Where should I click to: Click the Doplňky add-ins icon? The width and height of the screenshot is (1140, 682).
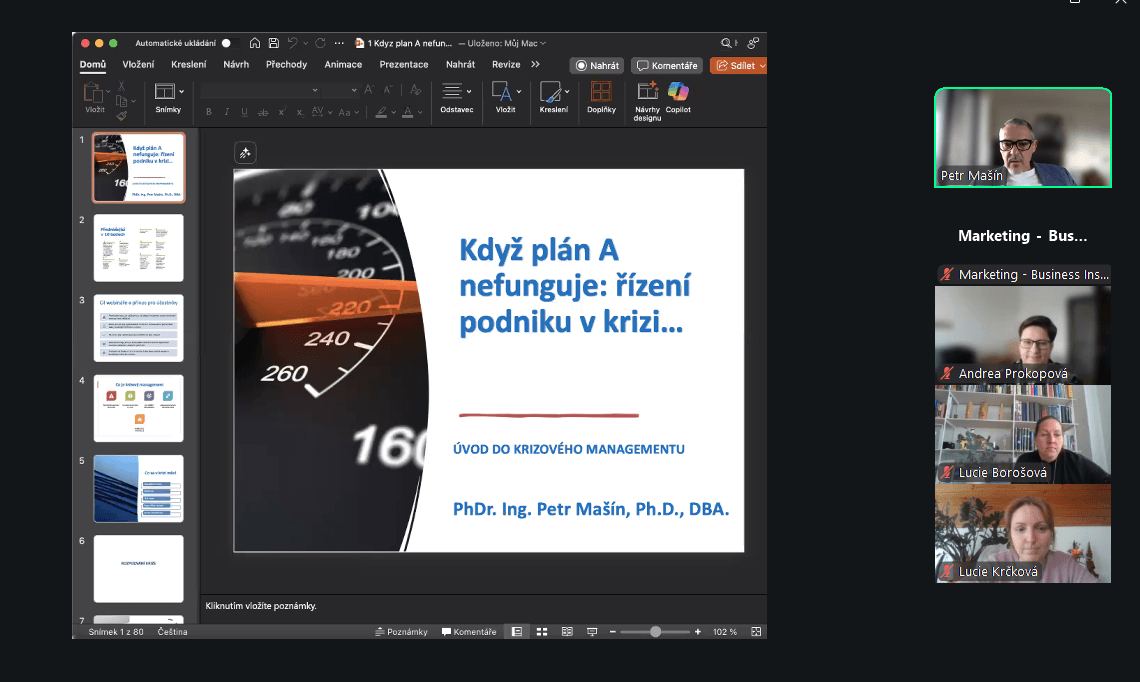coord(601,93)
